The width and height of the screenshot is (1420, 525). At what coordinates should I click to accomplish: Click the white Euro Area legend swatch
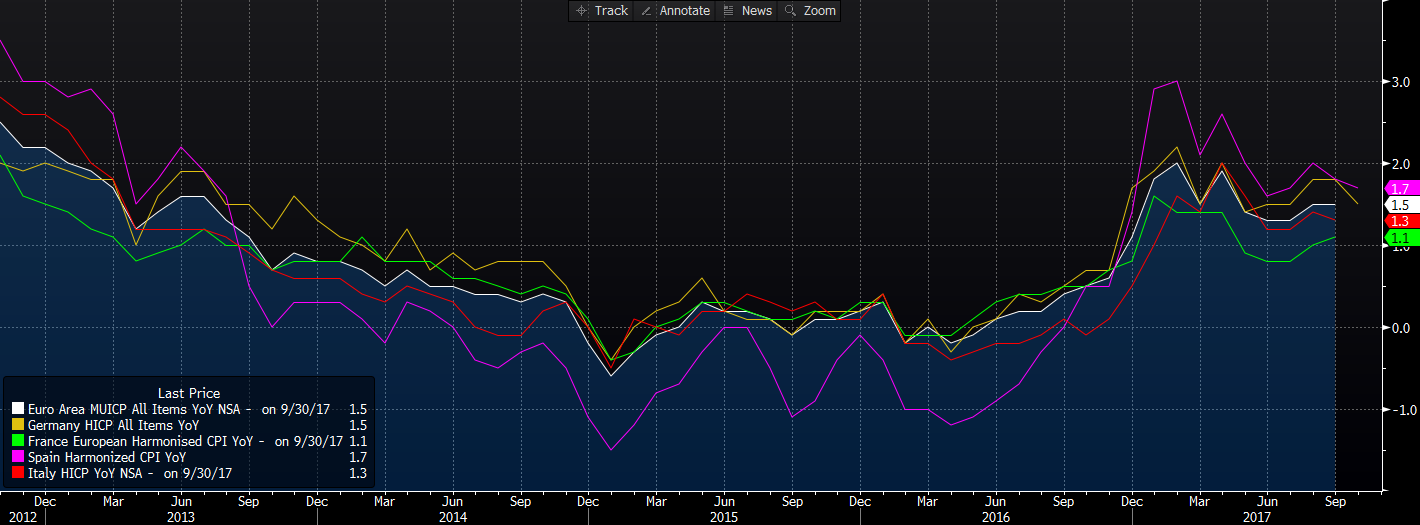point(18,409)
